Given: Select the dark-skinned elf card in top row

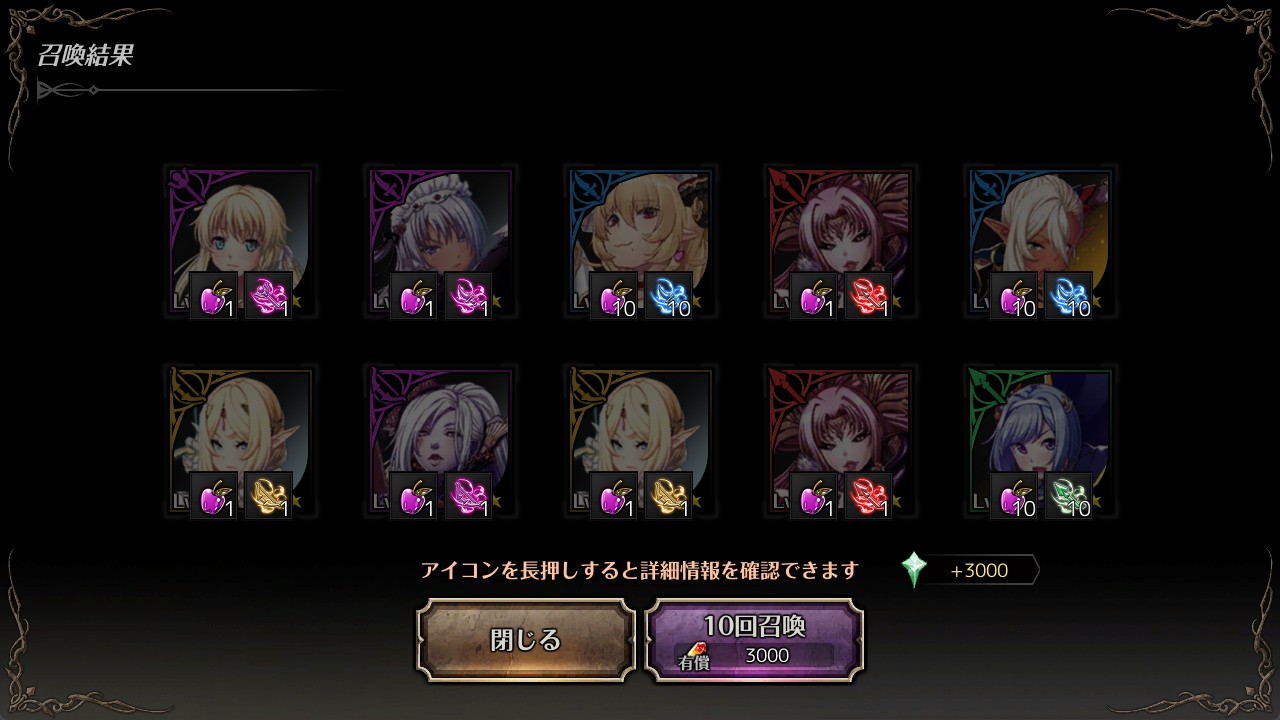Looking at the screenshot, I should pyautogui.click(x=1040, y=242).
